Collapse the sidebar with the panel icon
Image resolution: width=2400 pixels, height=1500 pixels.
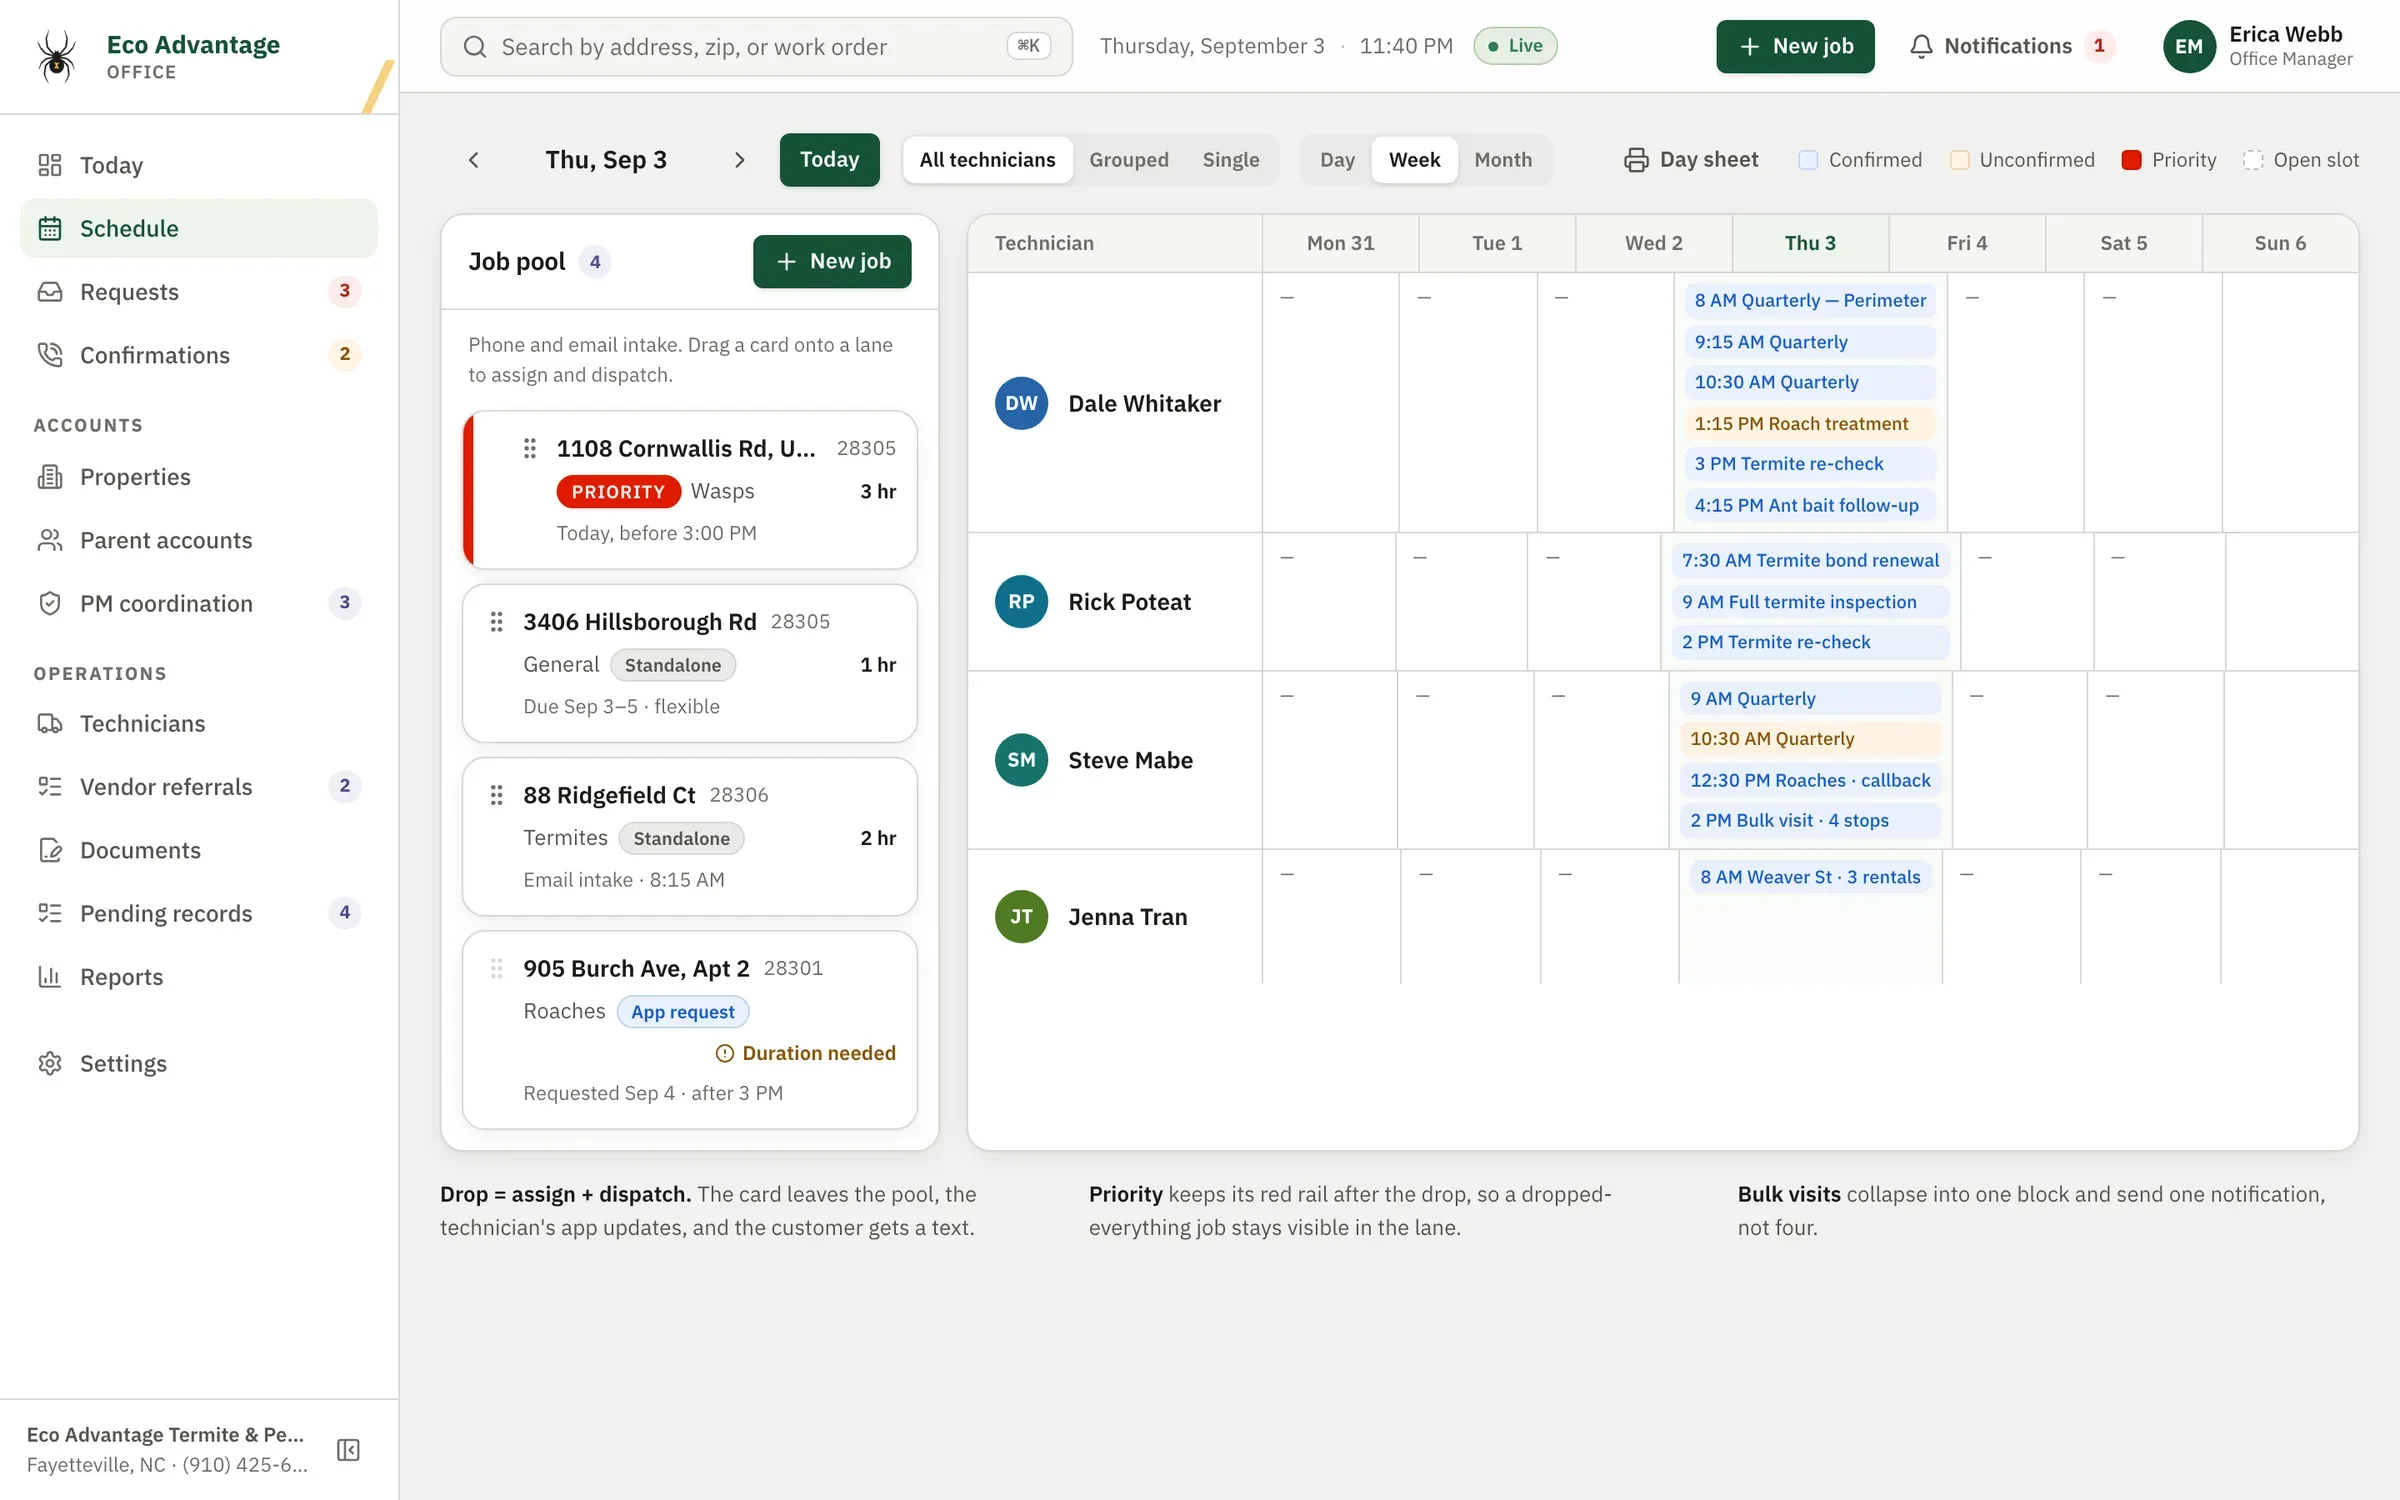[x=348, y=1450]
